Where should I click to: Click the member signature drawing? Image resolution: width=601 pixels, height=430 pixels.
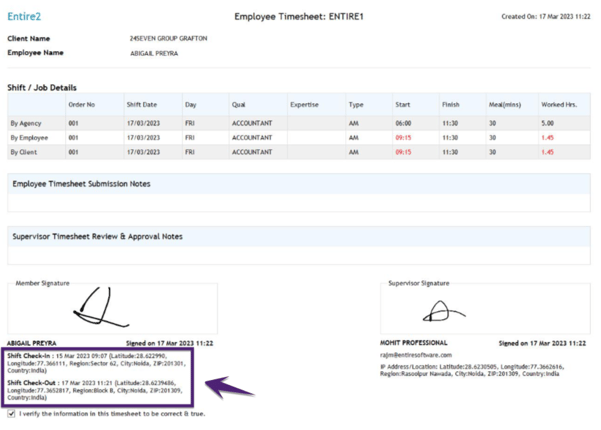[99, 308]
